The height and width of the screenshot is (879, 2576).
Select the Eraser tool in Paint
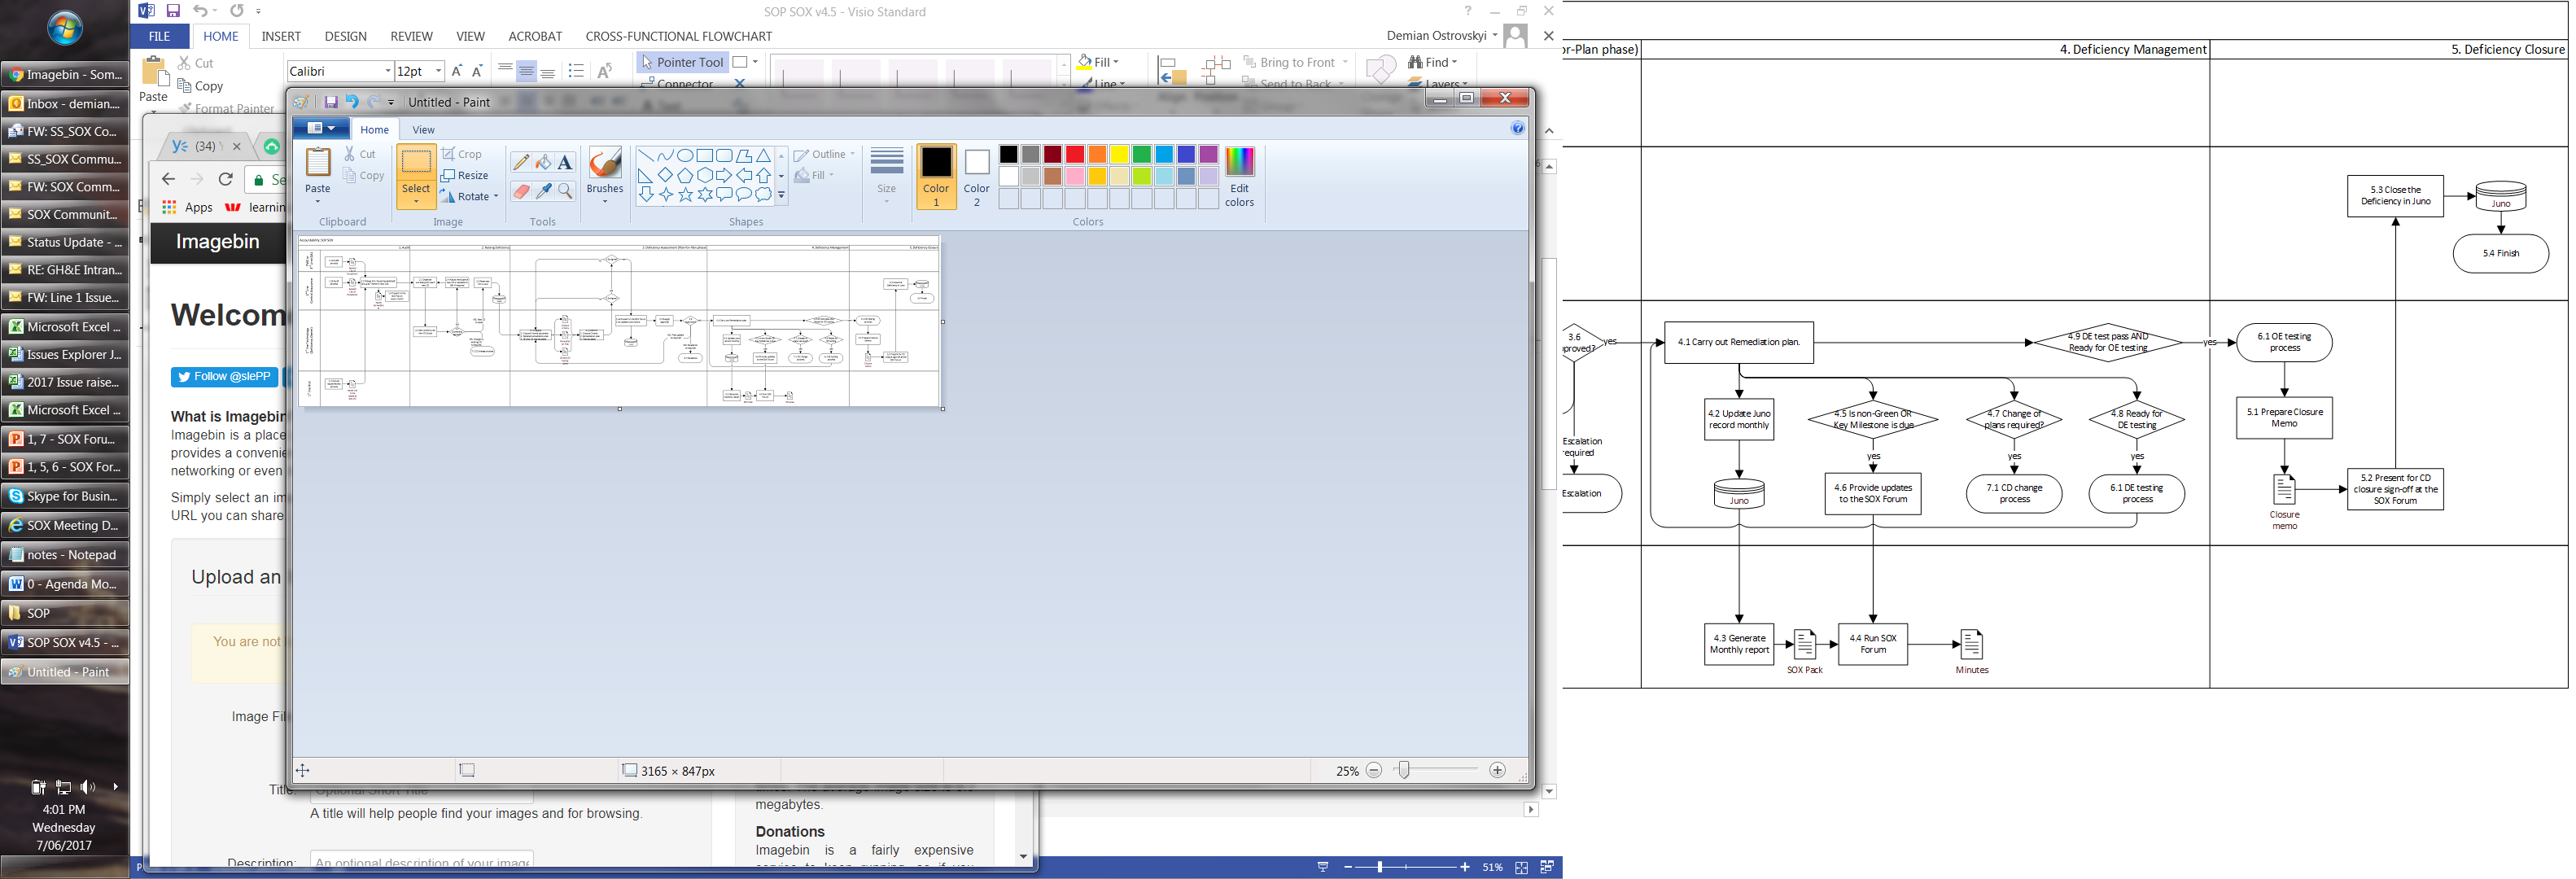click(x=521, y=190)
